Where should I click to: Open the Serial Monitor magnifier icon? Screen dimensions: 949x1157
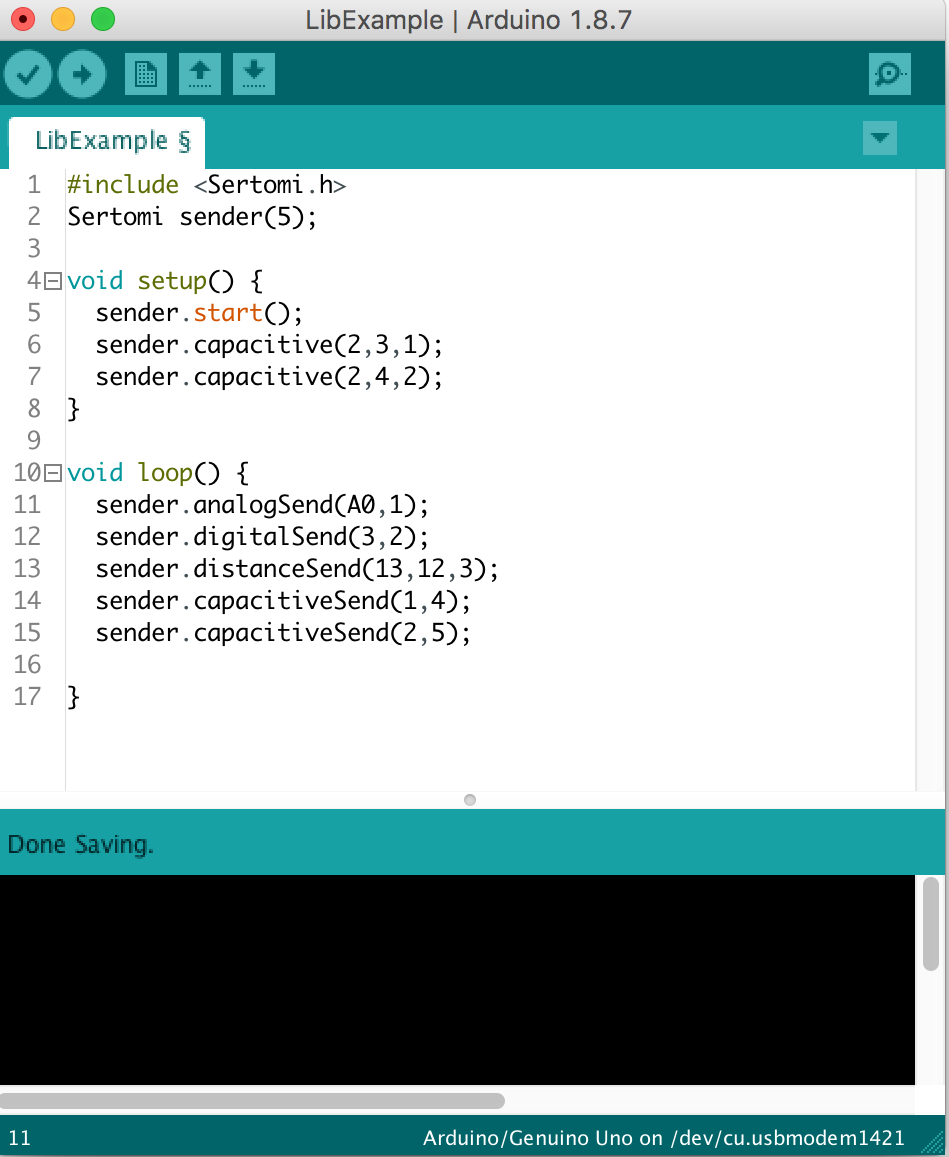coord(889,74)
